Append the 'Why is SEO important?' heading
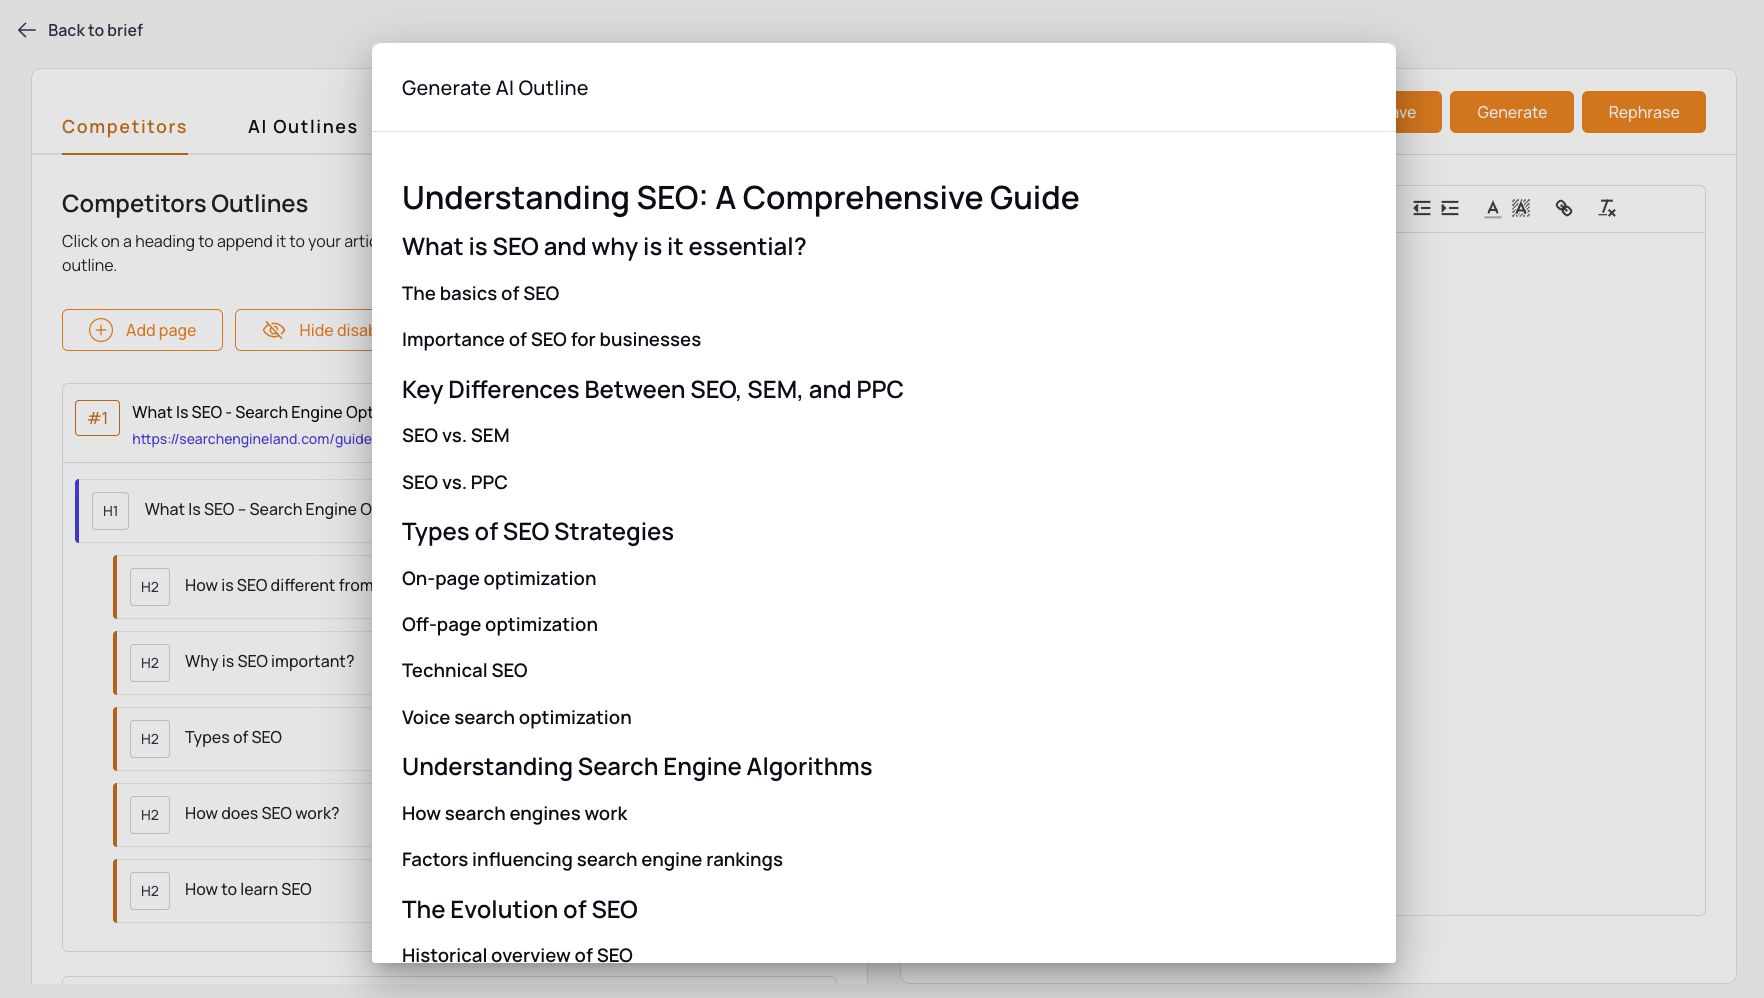Viewport: 1764px width, 998px height. coord(269,662)
